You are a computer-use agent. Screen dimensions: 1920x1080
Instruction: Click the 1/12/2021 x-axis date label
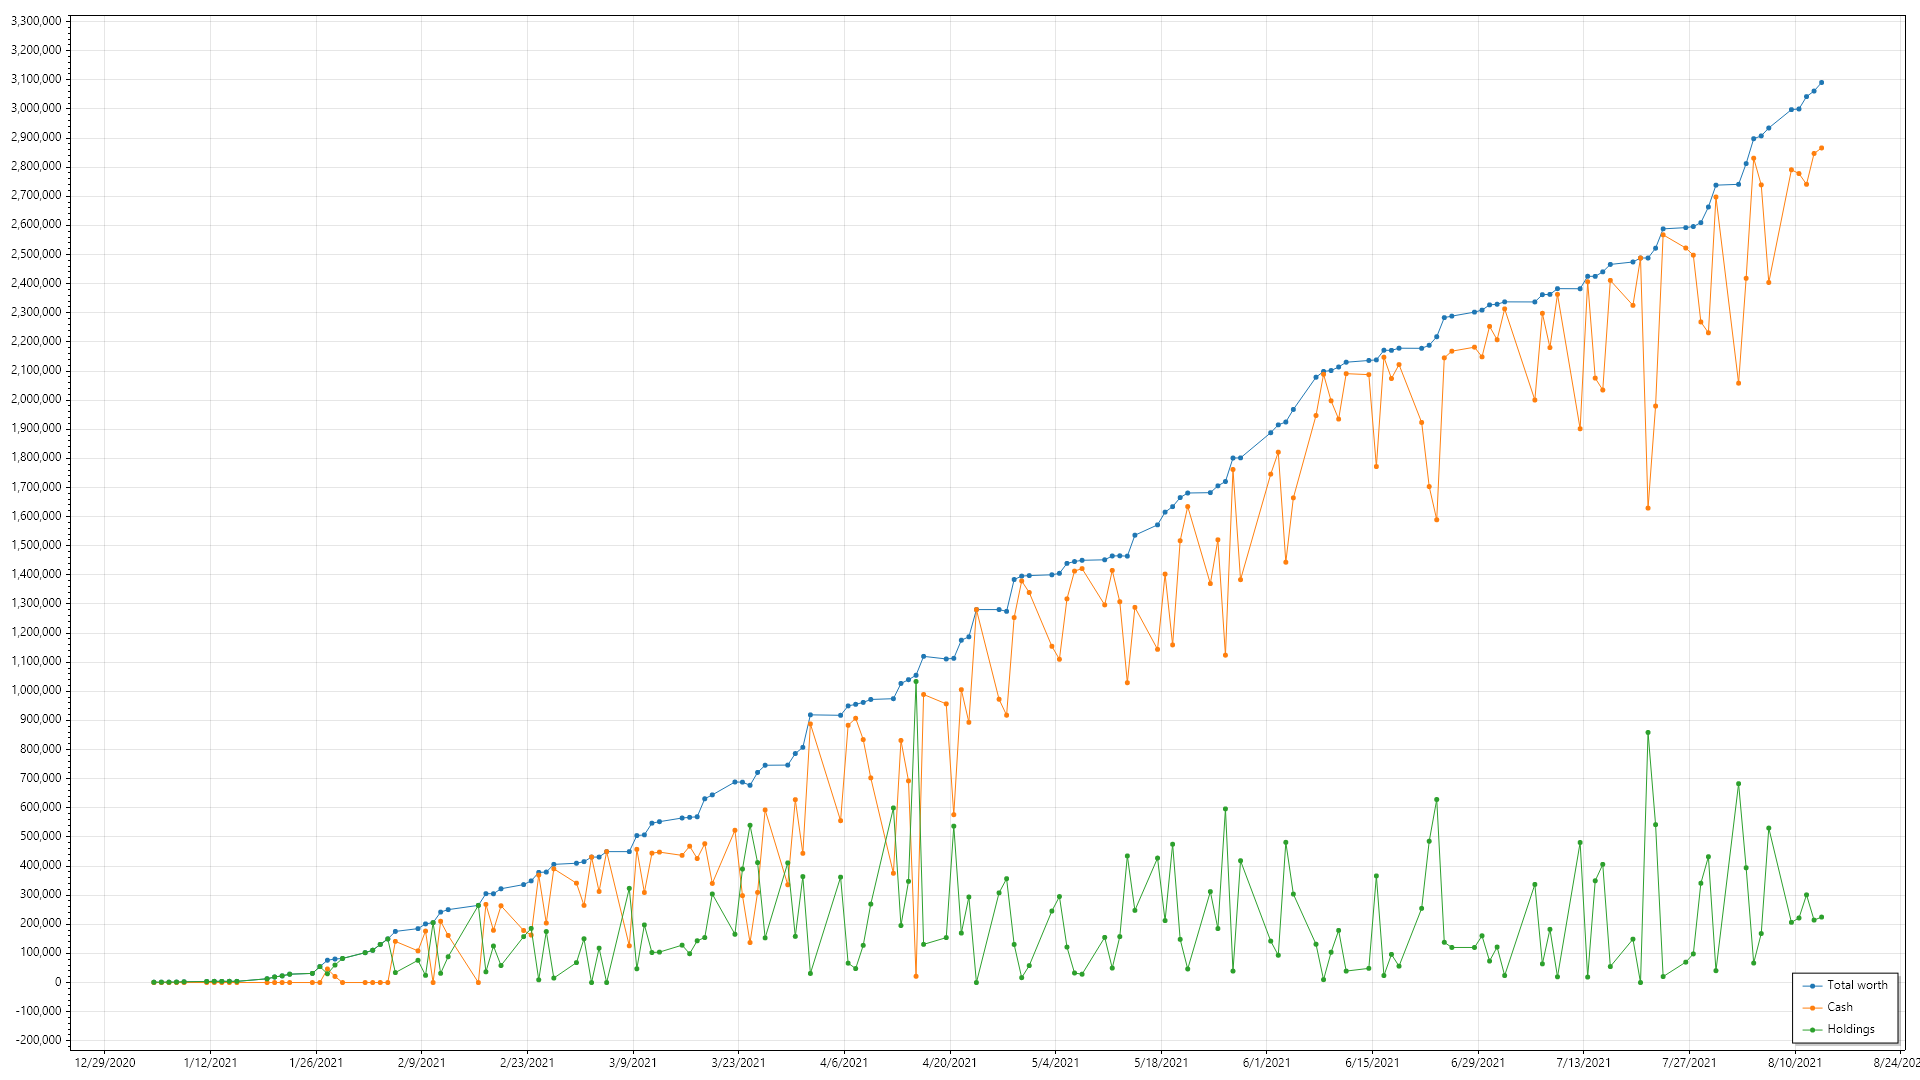click(x=210, y=1063)
